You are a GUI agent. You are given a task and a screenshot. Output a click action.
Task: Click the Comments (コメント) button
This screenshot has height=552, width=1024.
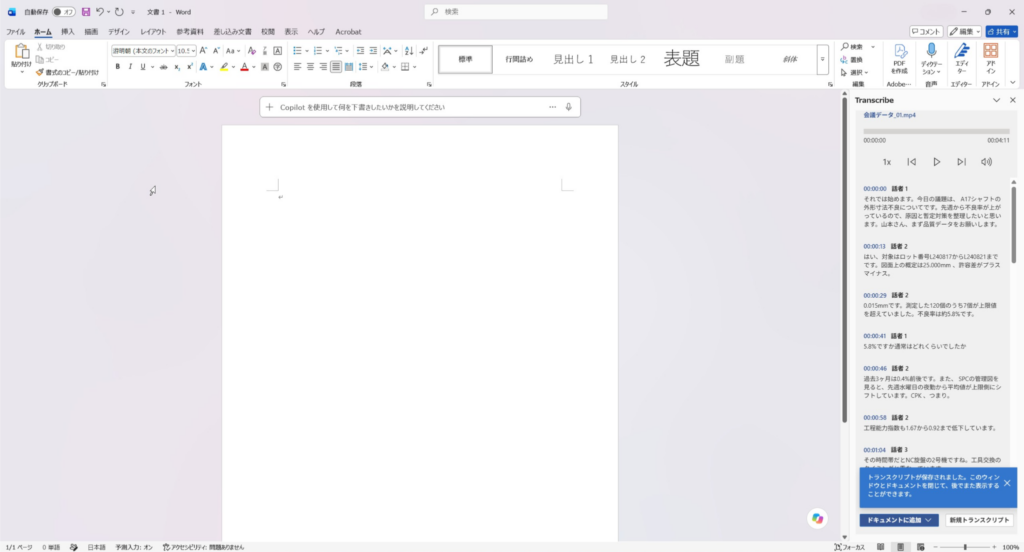click(926, 31)
